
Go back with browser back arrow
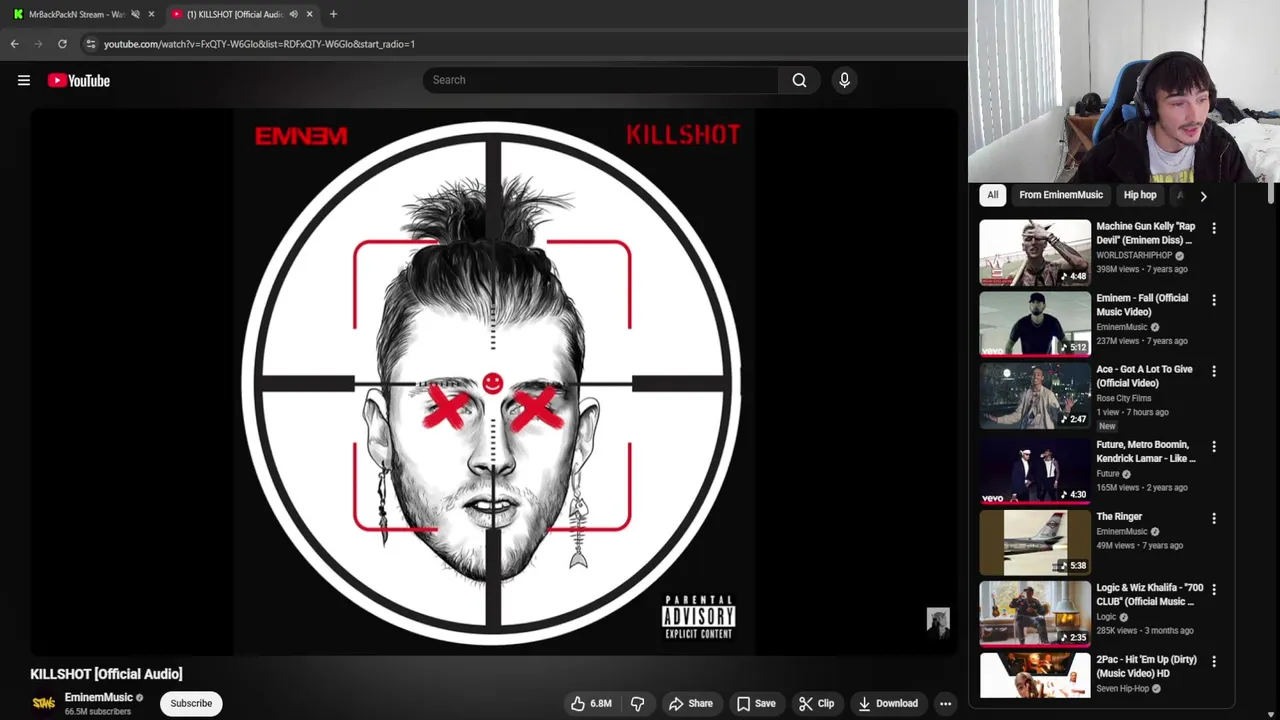[14, 44]
